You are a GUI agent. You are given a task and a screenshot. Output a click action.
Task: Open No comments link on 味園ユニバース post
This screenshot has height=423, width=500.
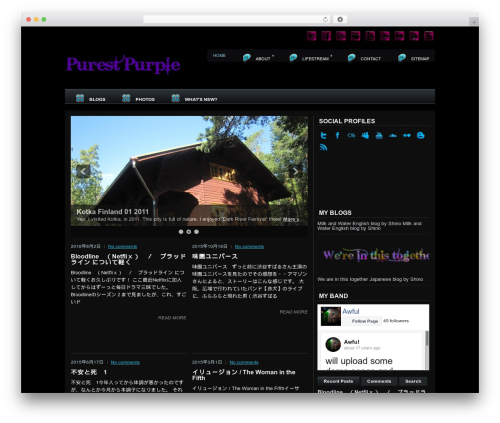(x=249, y=247)
